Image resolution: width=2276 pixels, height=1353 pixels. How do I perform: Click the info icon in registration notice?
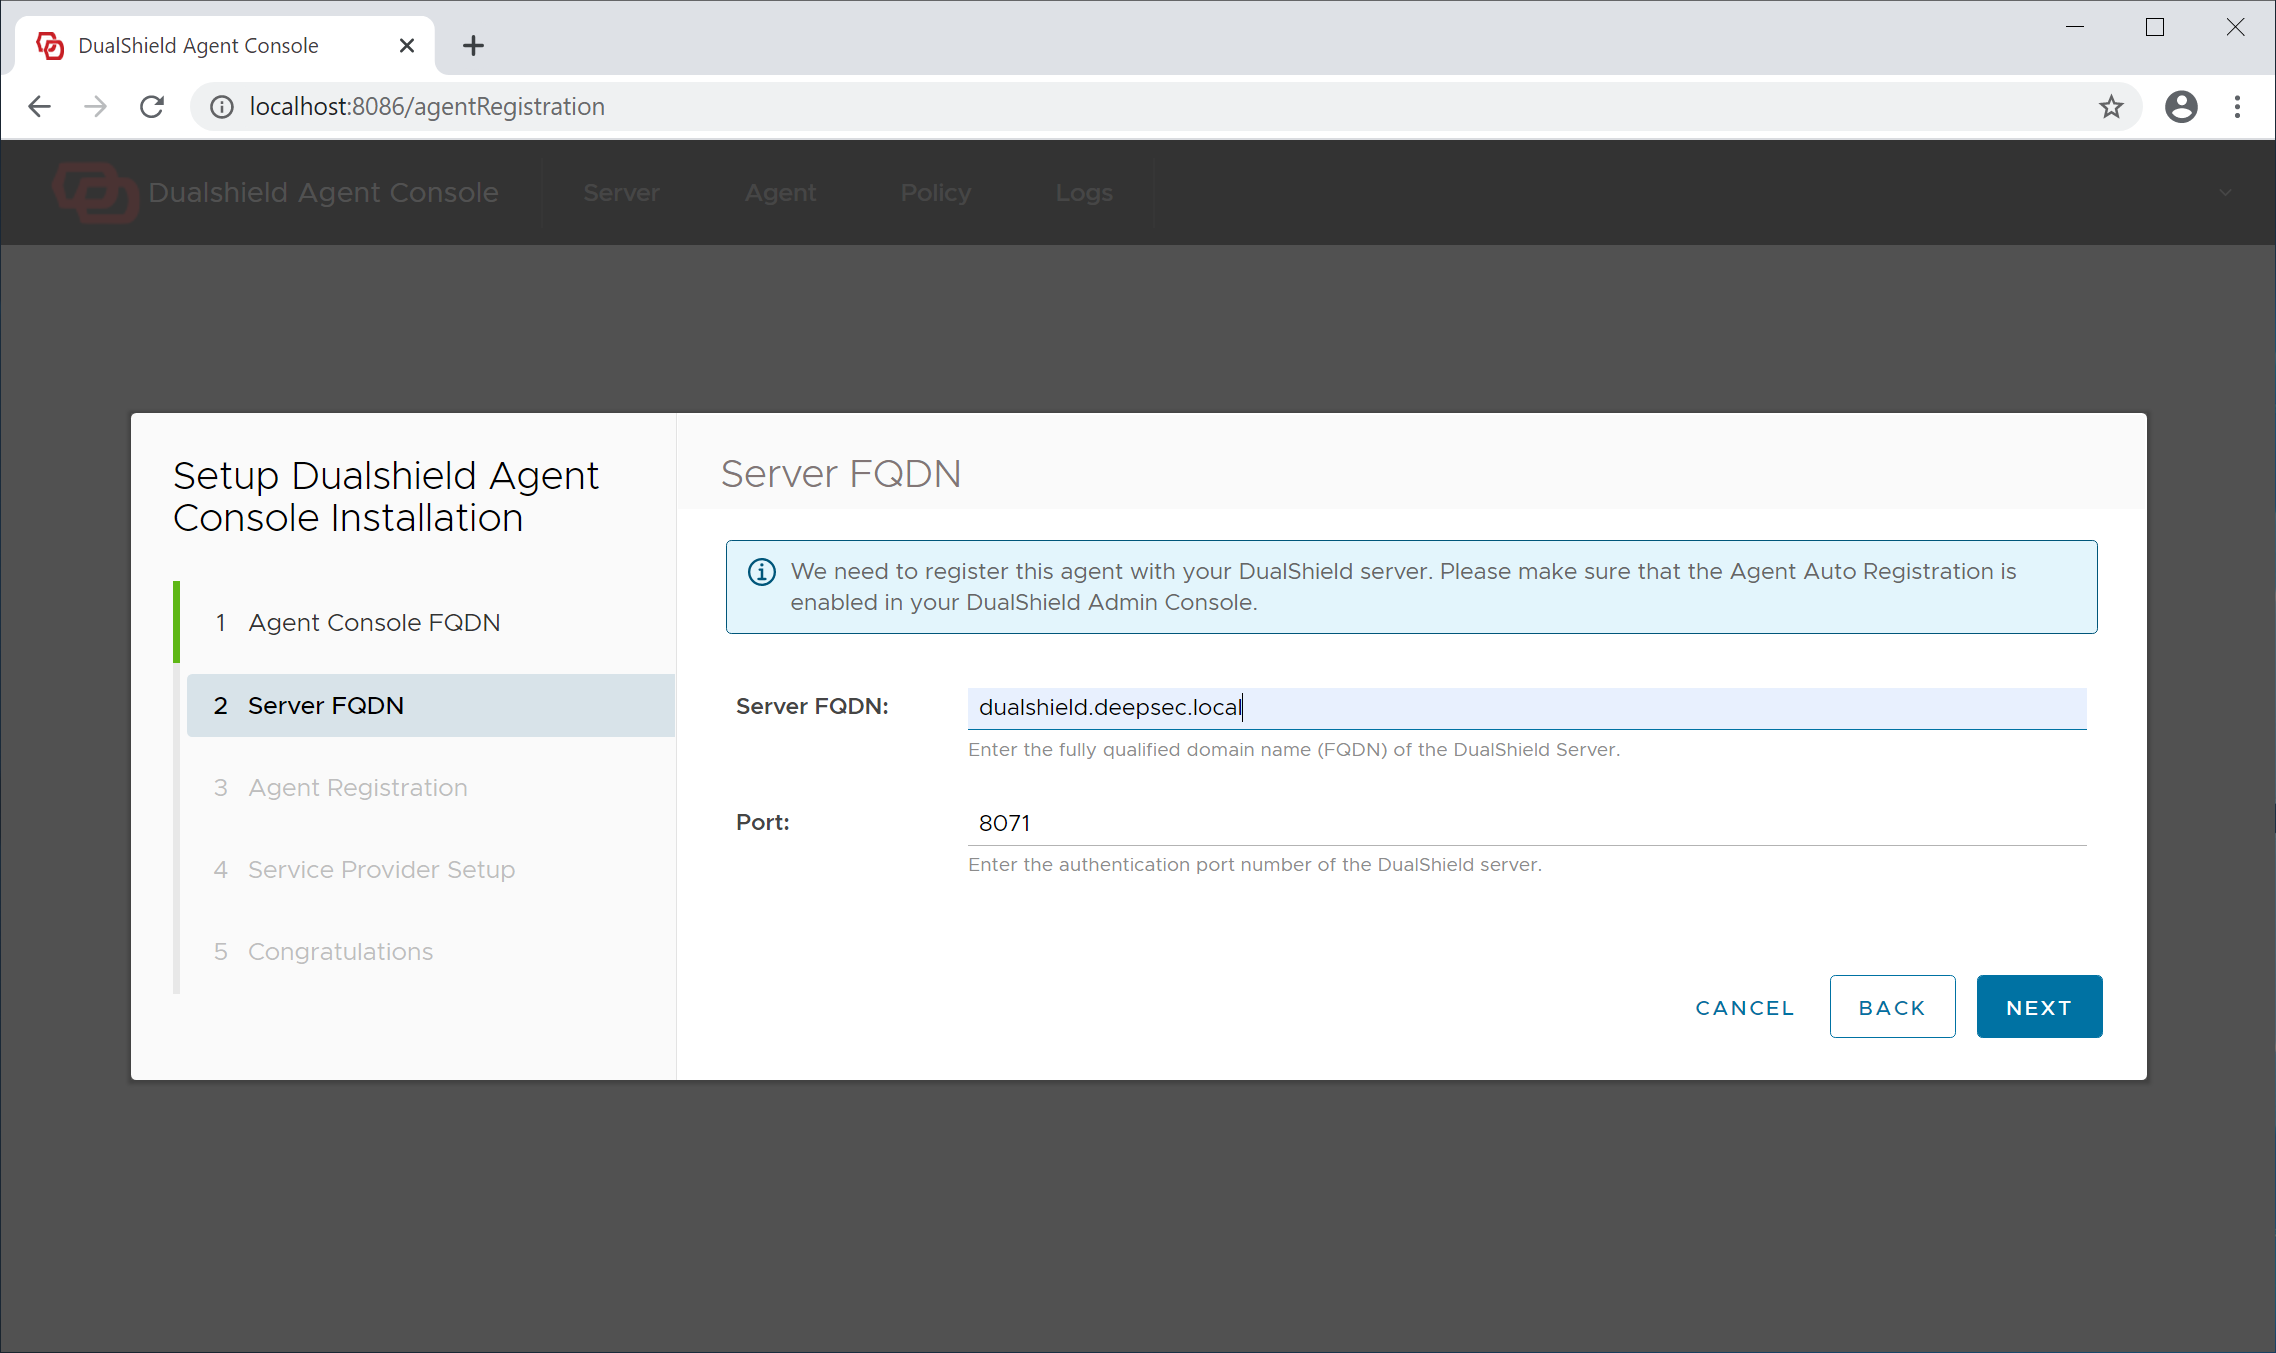click(762, 572)
